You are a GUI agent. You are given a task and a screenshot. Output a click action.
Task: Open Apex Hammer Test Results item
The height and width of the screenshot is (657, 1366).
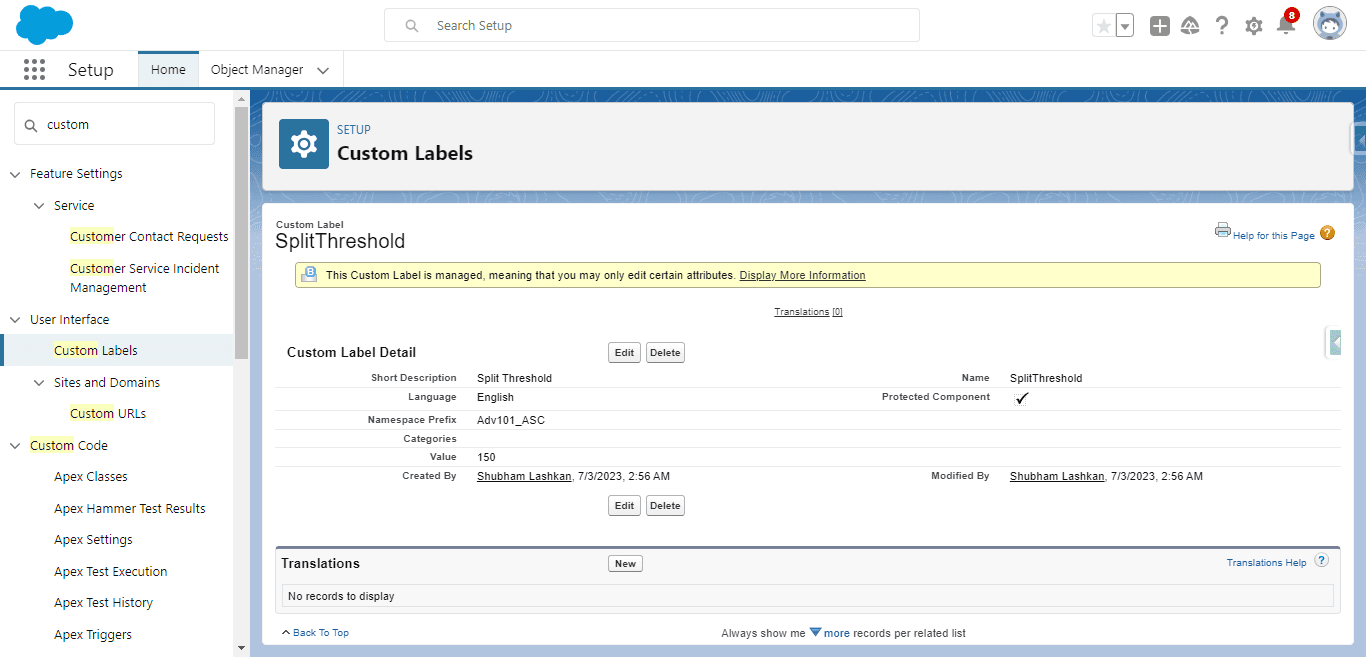tap(130, 509)
